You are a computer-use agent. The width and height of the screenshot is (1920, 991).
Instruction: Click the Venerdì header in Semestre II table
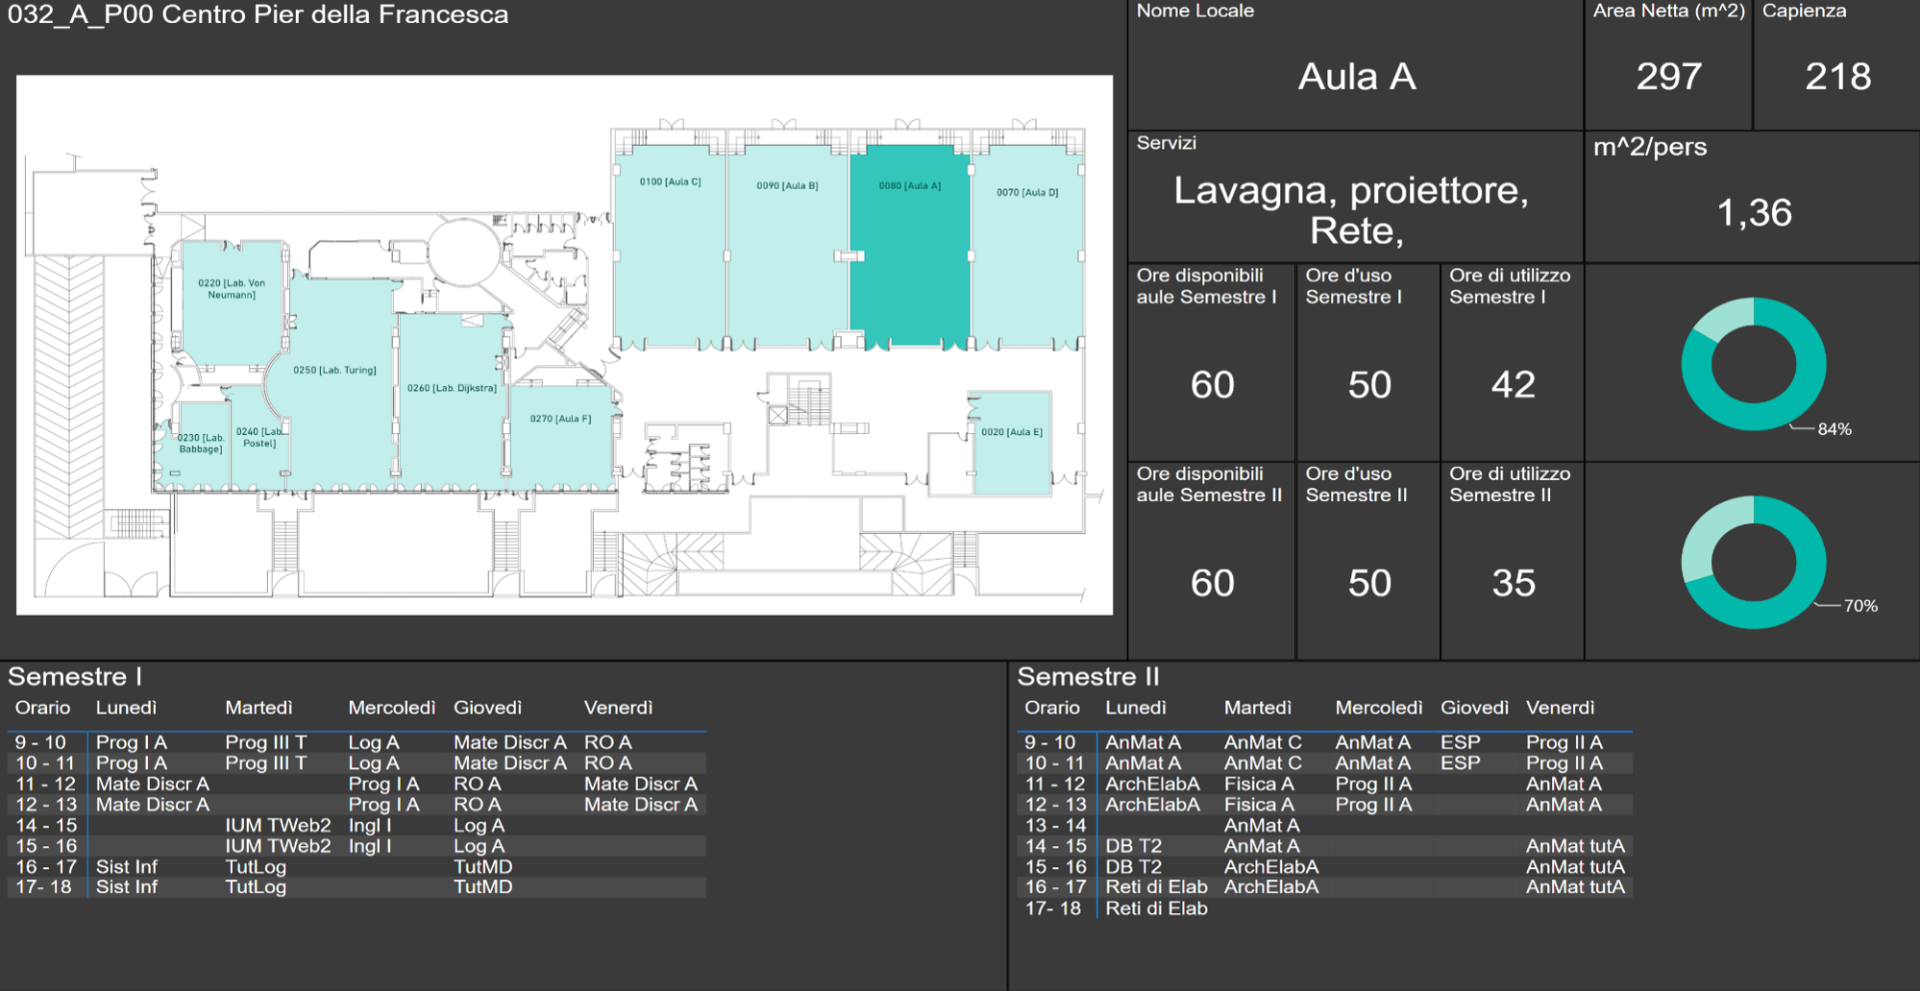coord(1560,708)
